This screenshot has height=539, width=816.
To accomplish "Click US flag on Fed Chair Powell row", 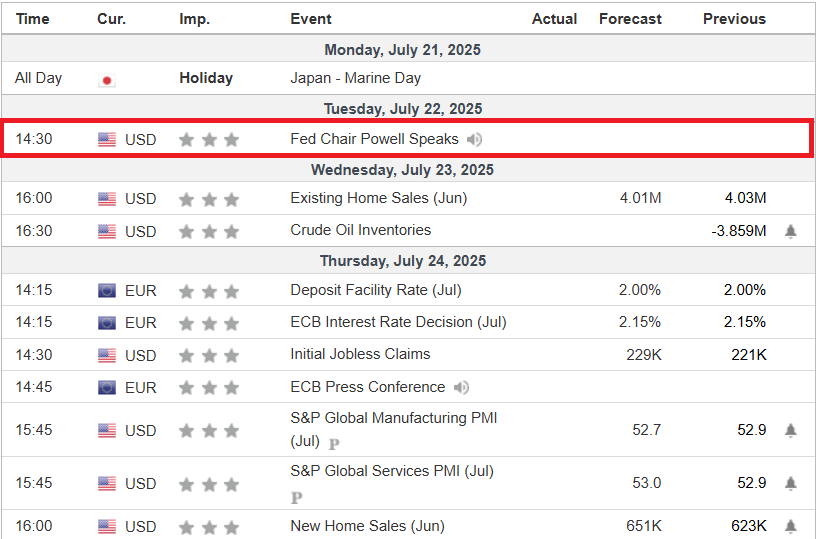I will pos(107,139).
